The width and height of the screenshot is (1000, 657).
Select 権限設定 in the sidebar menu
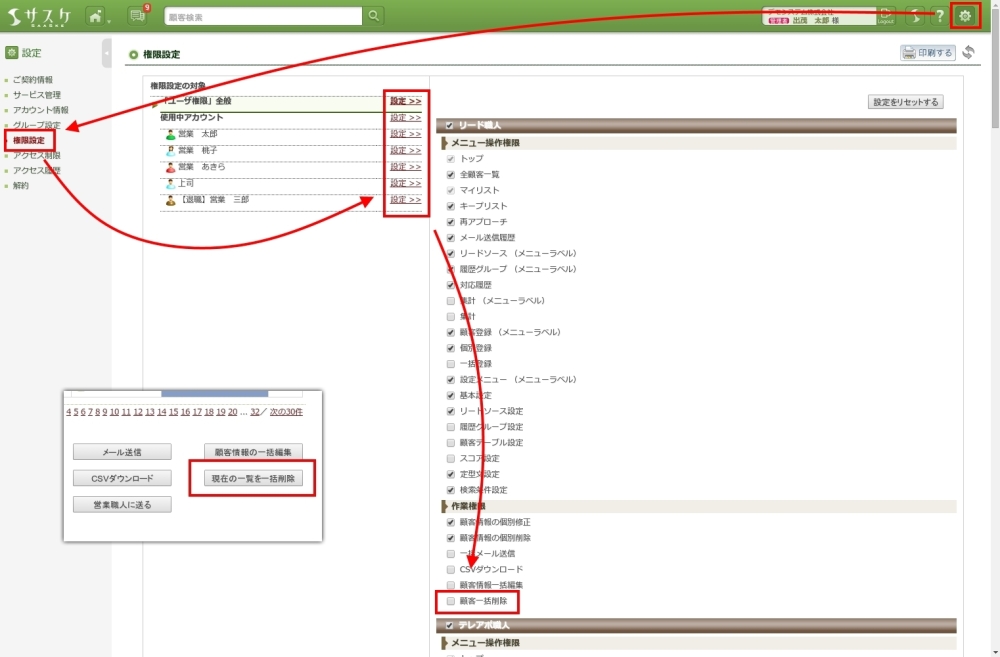pyautogui.click(x=29, y=140)
